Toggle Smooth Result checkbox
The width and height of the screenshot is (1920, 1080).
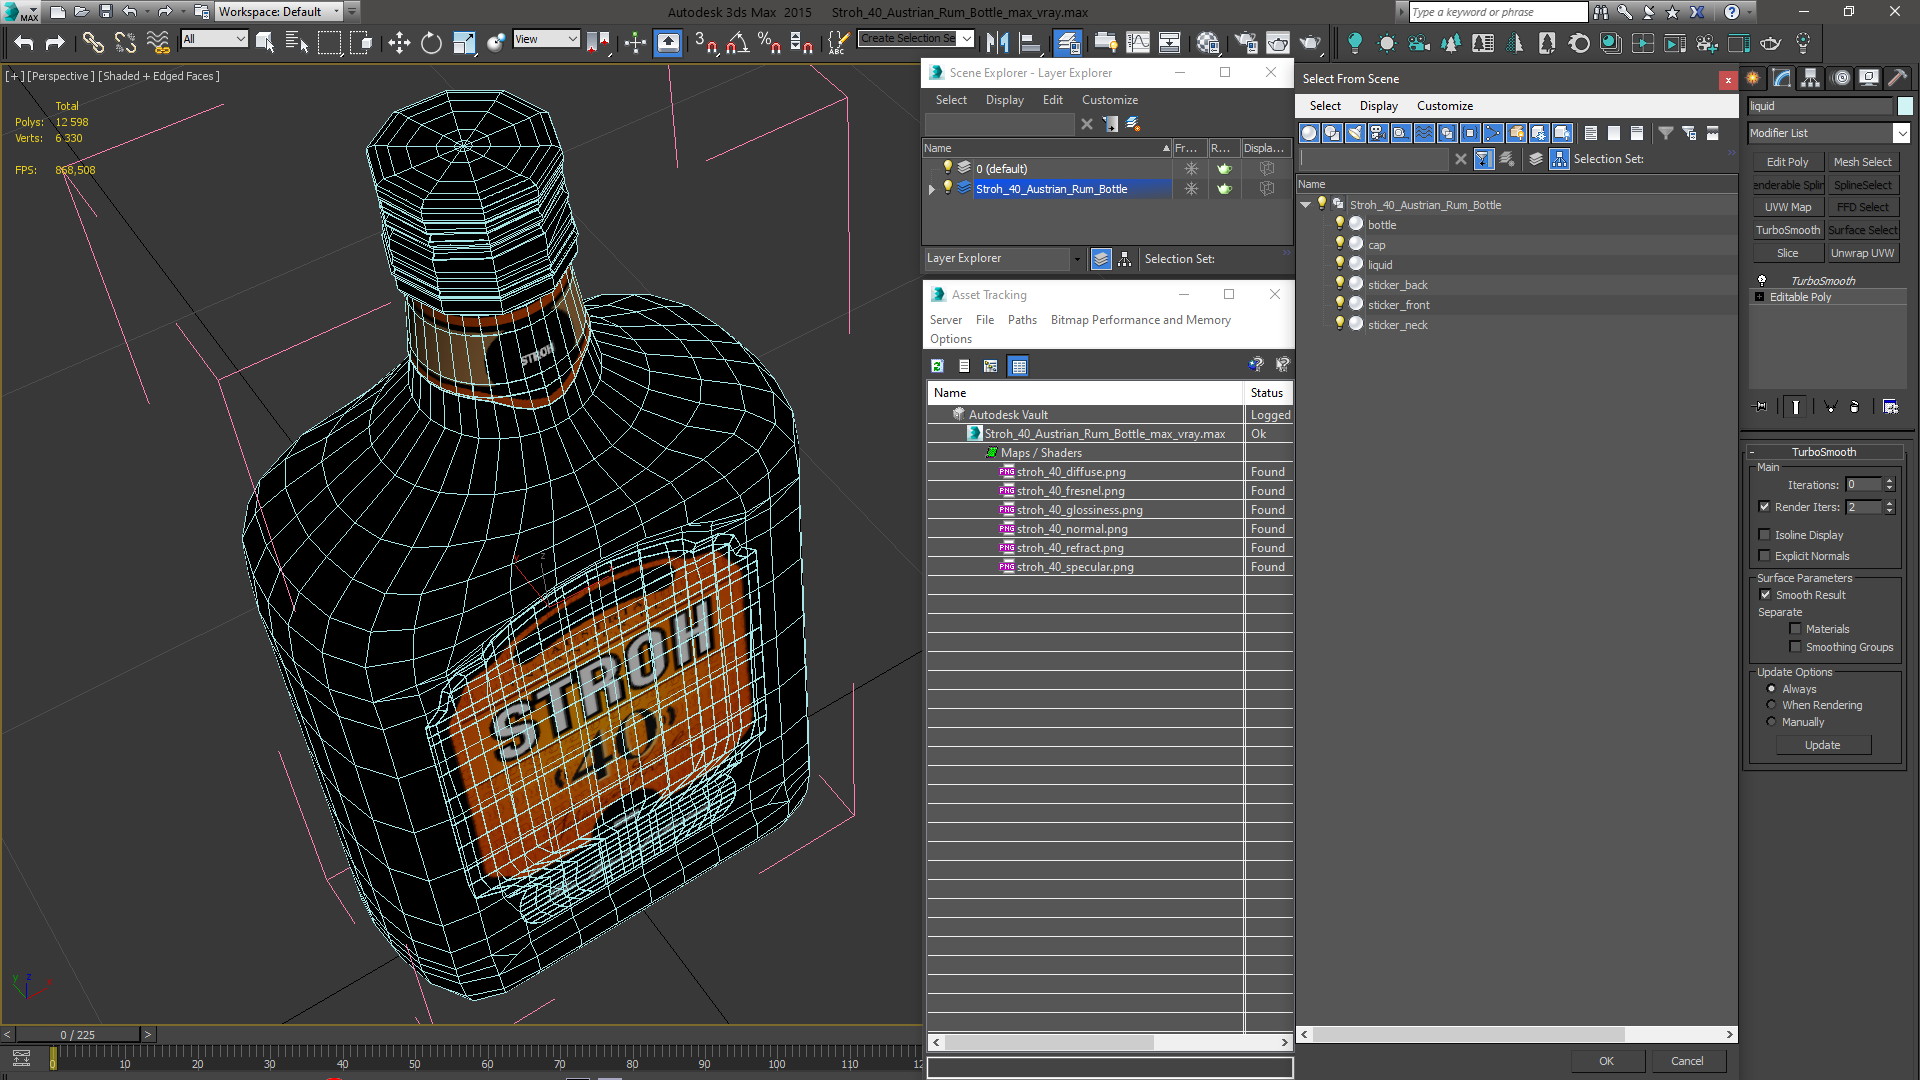click(x=1765, y=595)
